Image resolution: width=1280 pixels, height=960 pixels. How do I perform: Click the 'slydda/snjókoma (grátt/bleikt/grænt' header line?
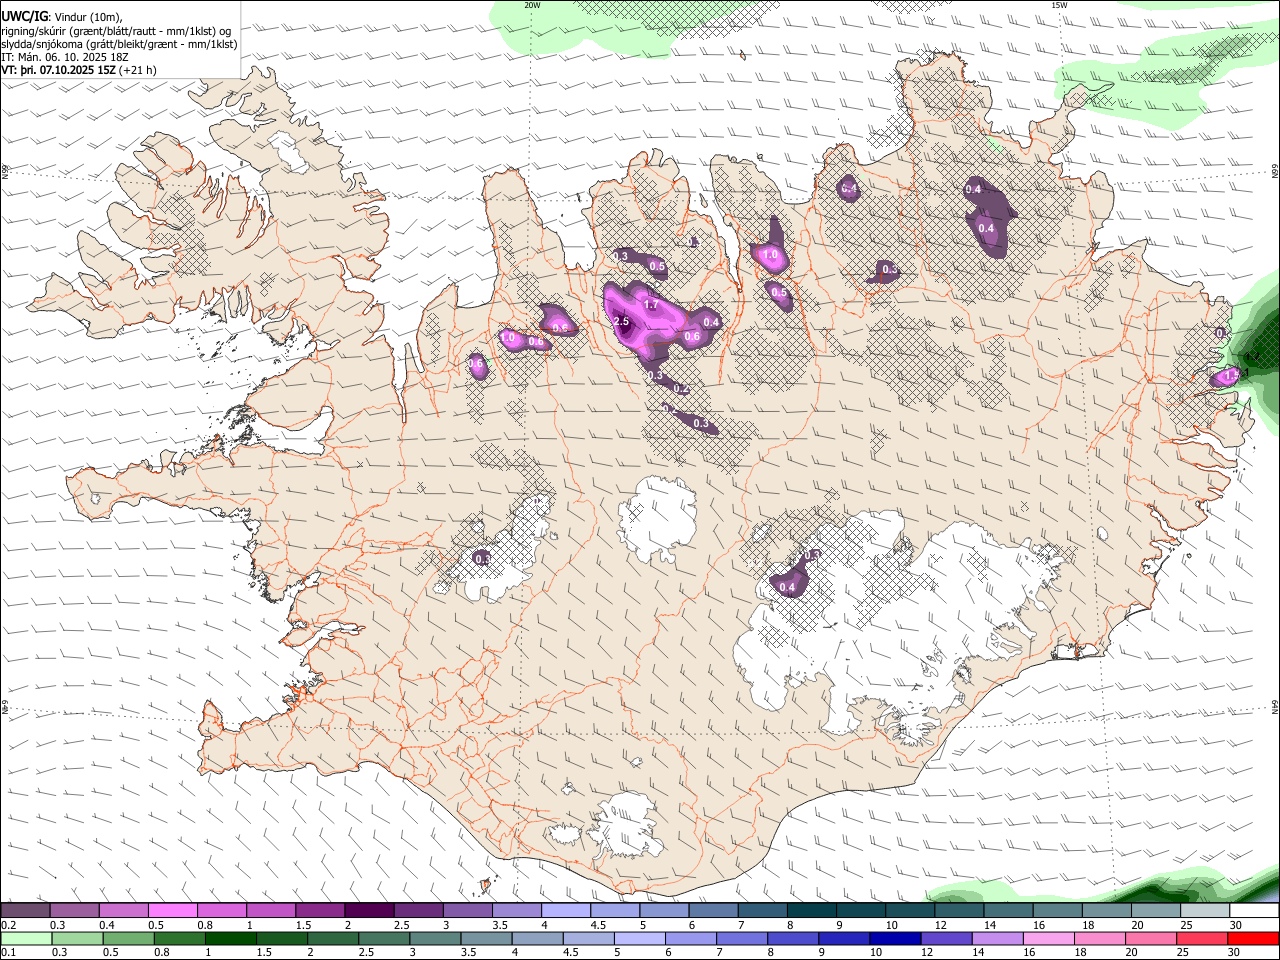(x=119, y=44)
